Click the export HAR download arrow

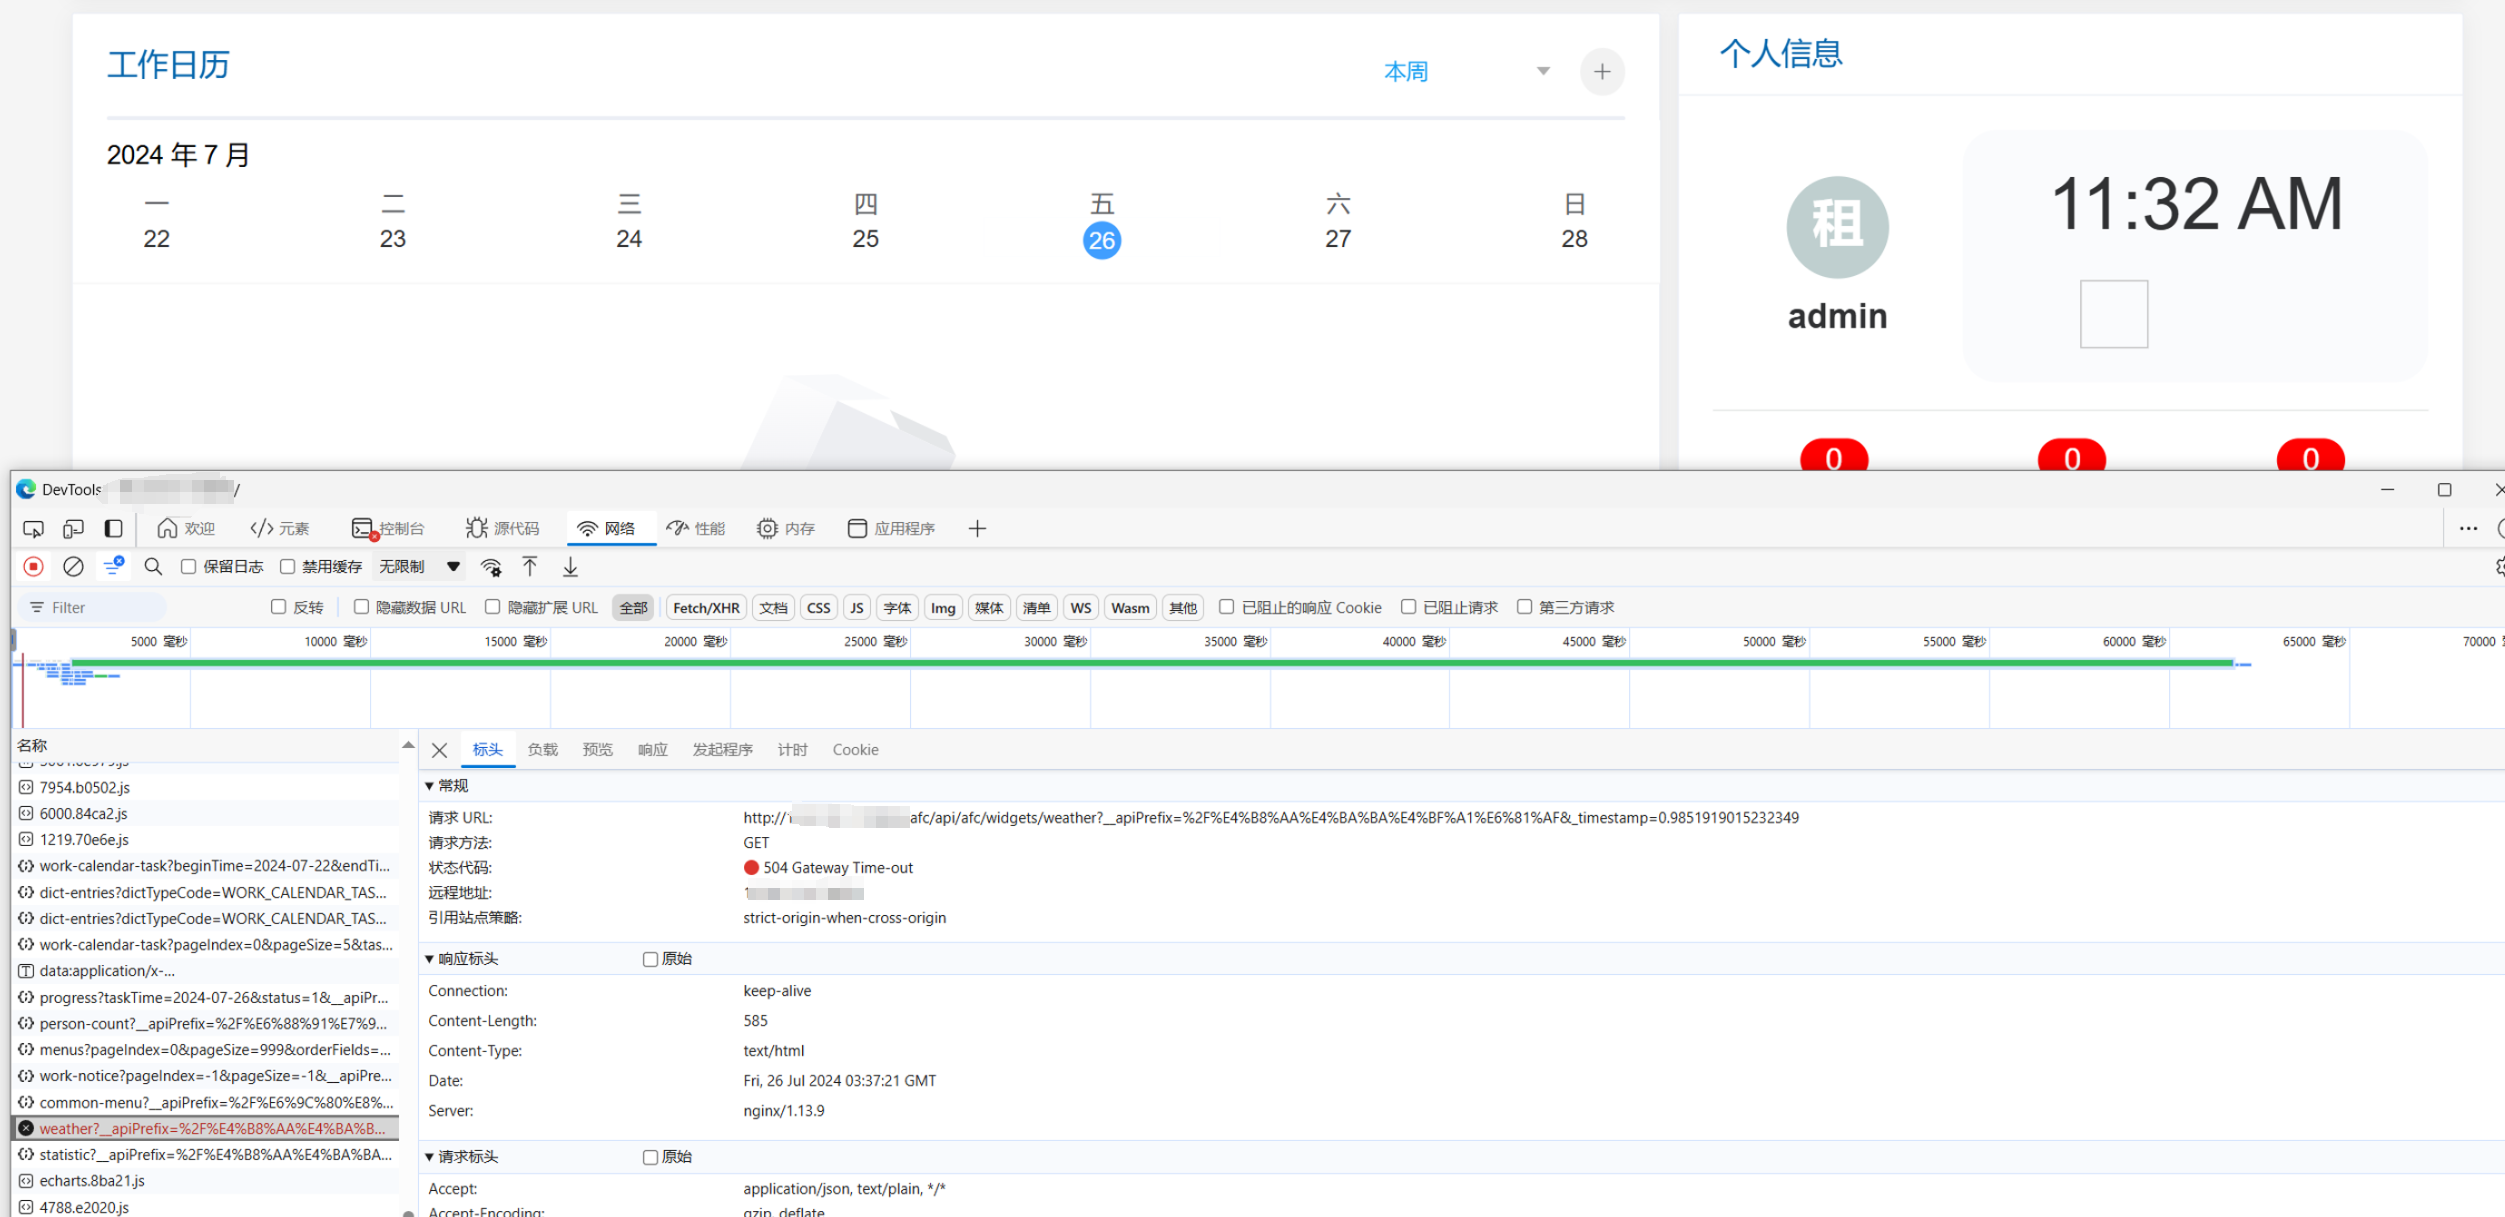pyautogui.click(x=570, y=567)
